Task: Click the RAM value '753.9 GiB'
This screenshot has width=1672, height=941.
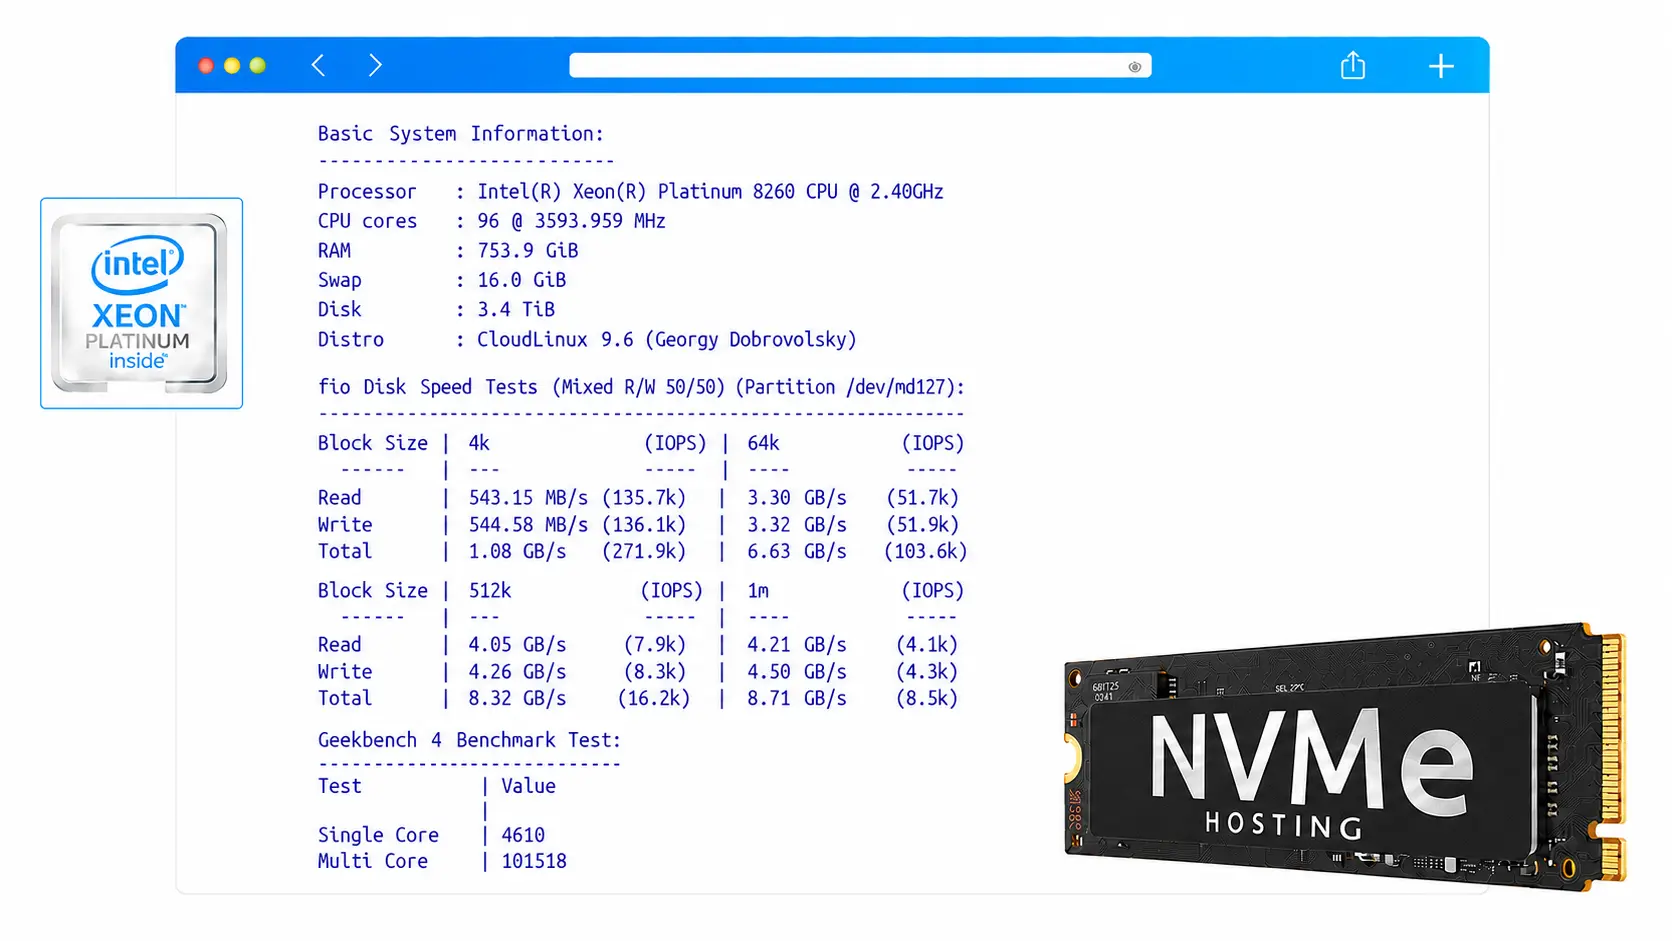Action: (527, 251)
